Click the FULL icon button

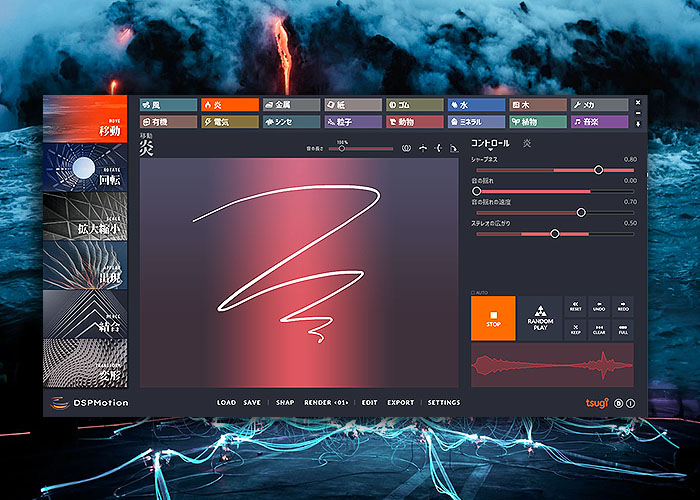tap(622, 329)
